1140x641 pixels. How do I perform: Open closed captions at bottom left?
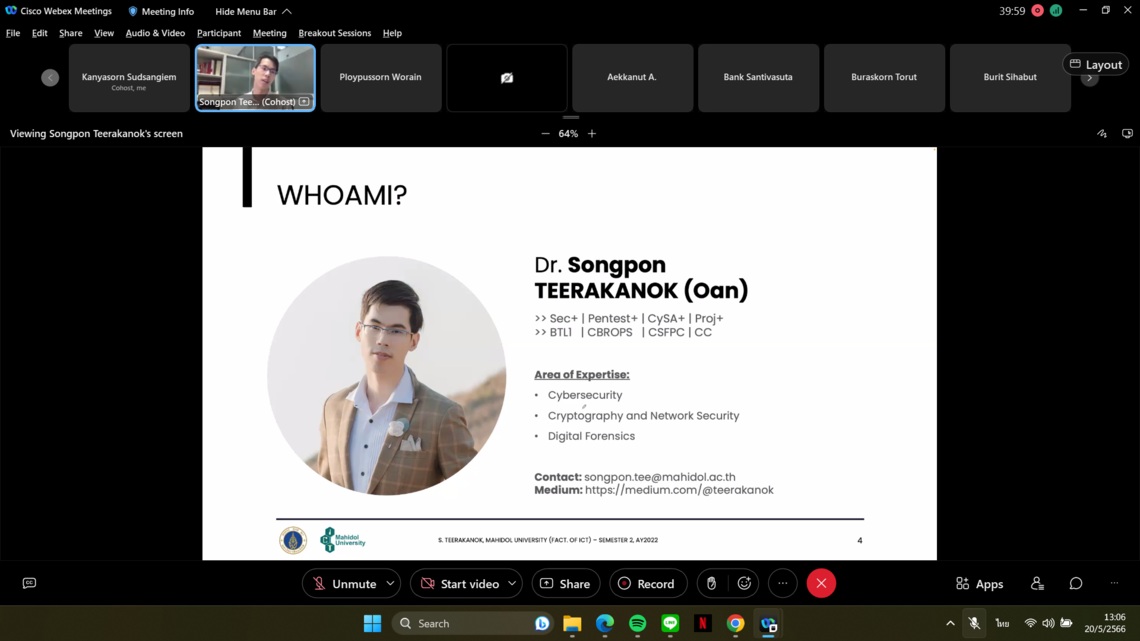pos(29,583)
